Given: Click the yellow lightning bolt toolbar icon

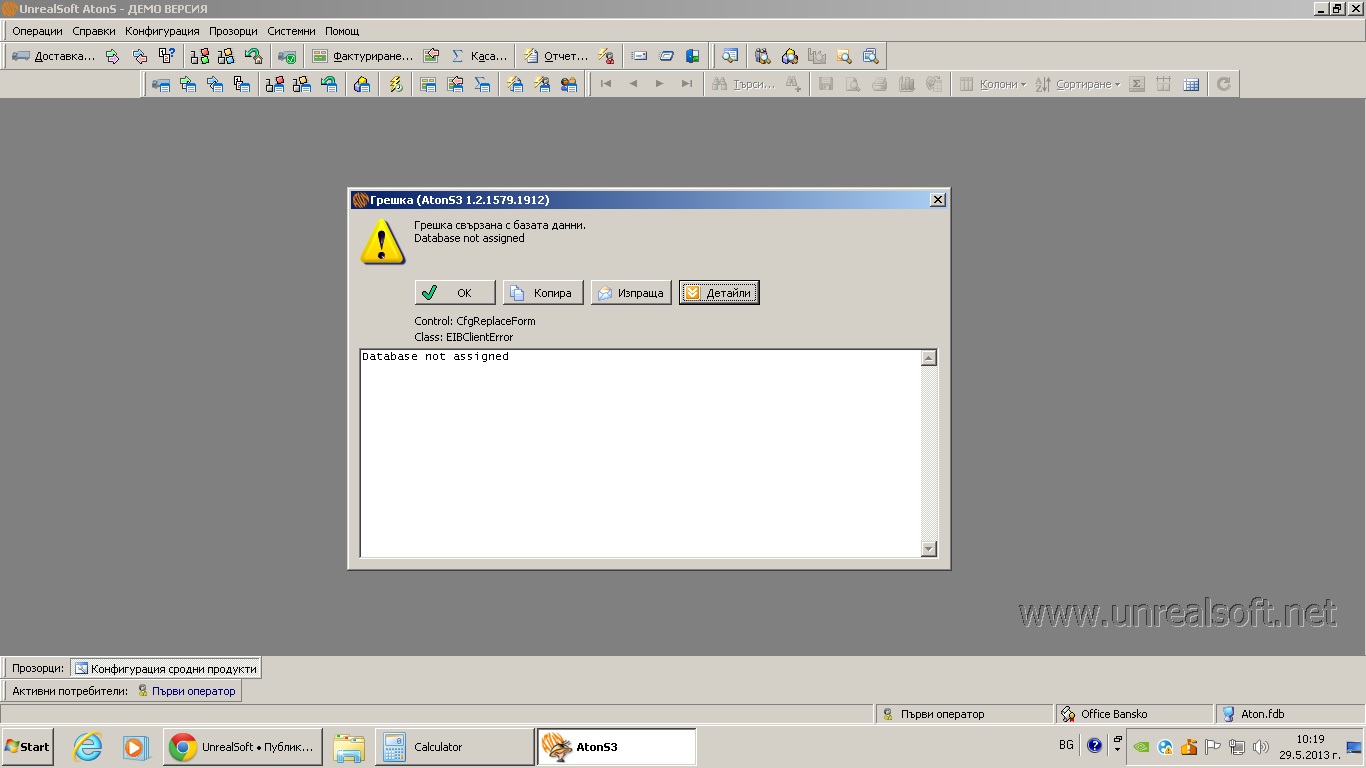Looking at the screenshot, I should pos(396,85).
